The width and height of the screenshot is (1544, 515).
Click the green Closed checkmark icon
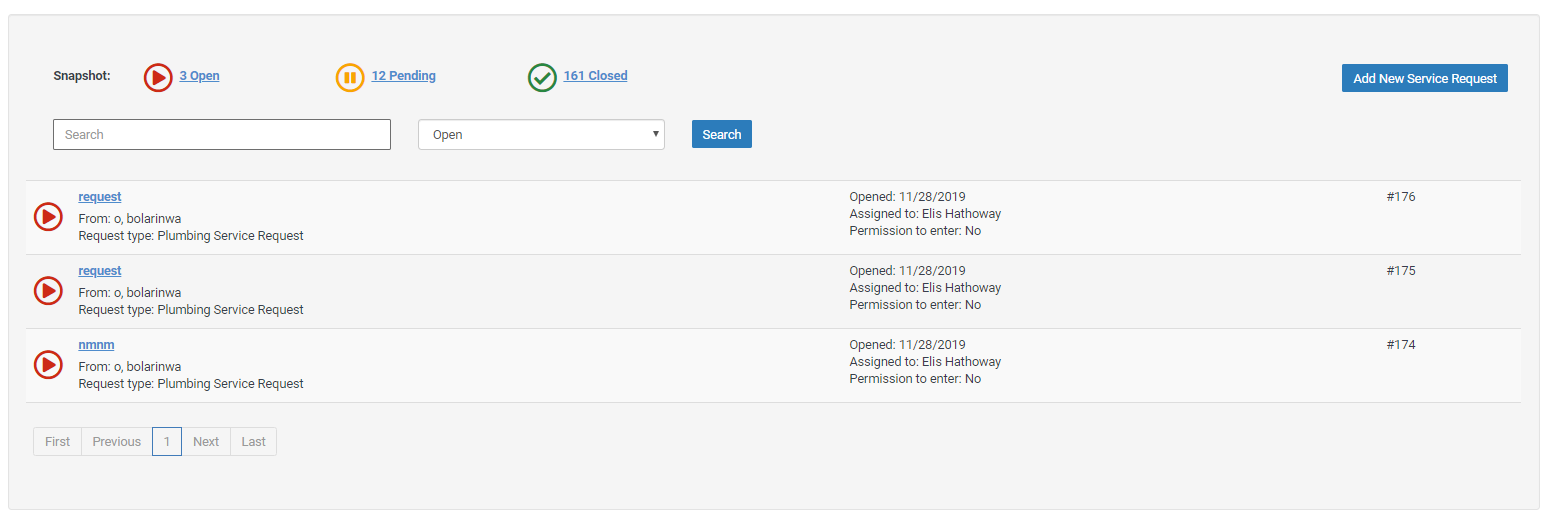(x=542, y=77)
